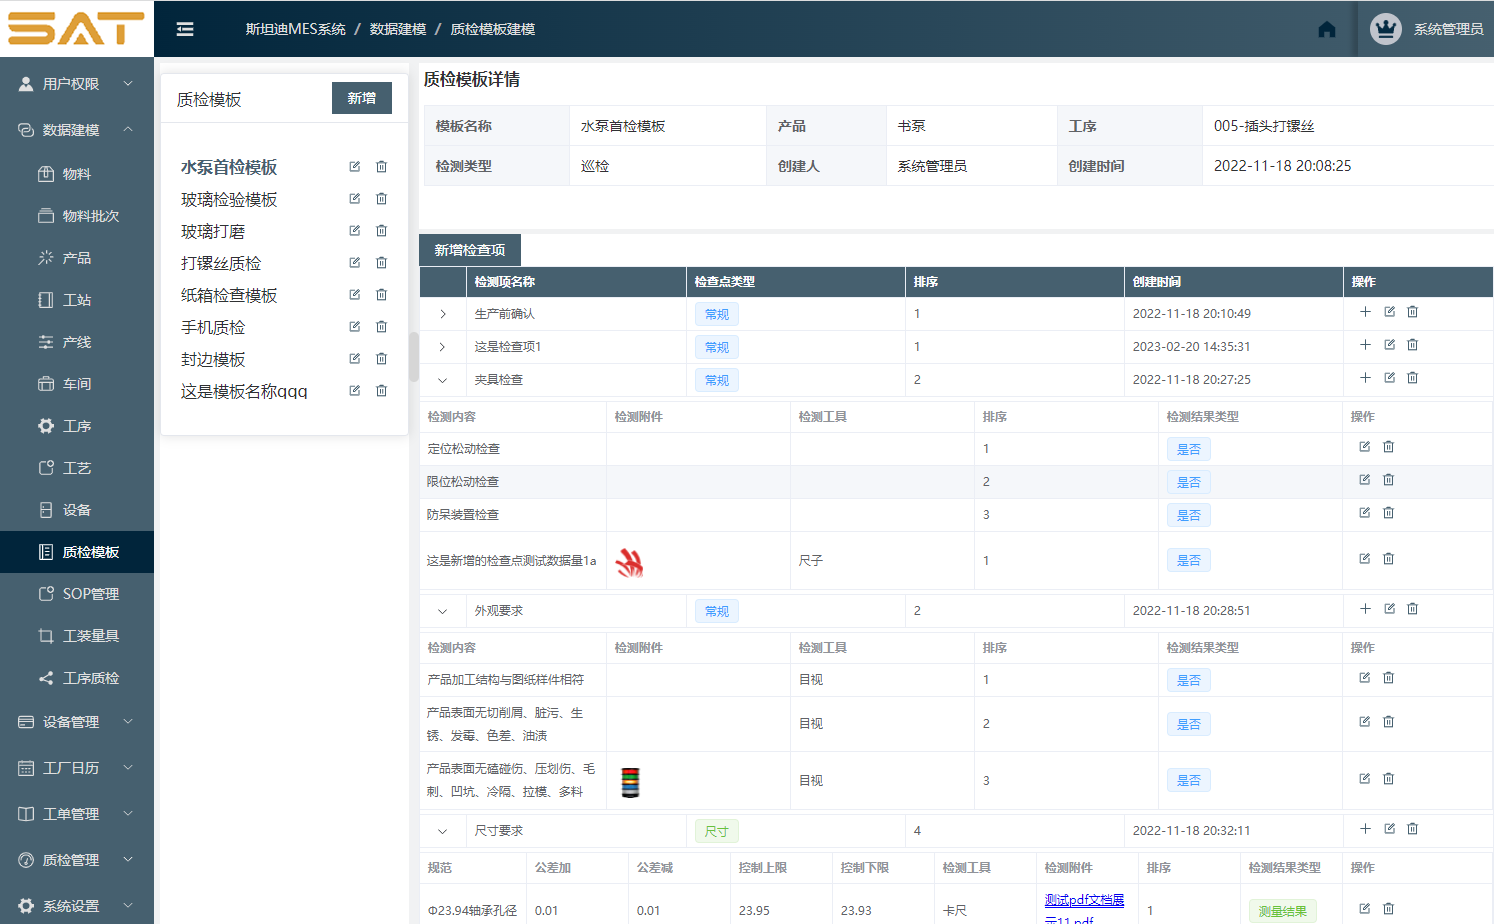Click the hamburger menu icon
This screenshot has width=1494, height=924.
[184, 29]
